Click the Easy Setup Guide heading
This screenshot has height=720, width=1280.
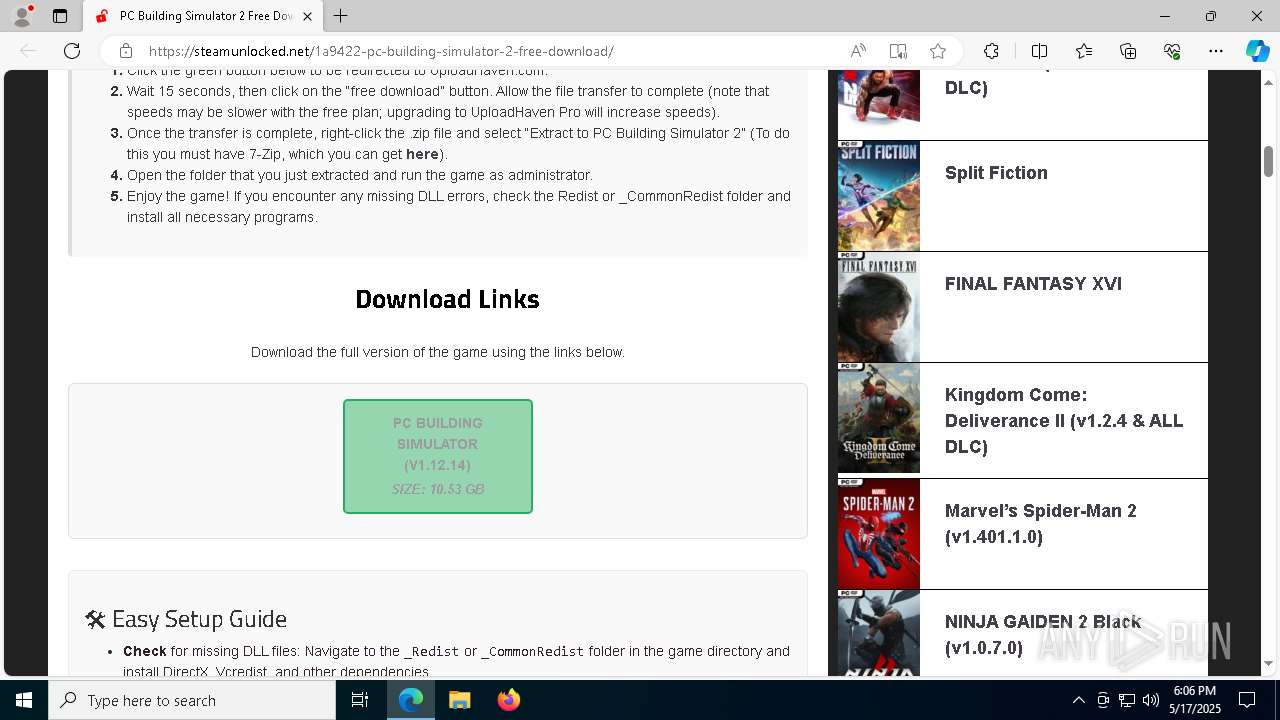(186, 619)
